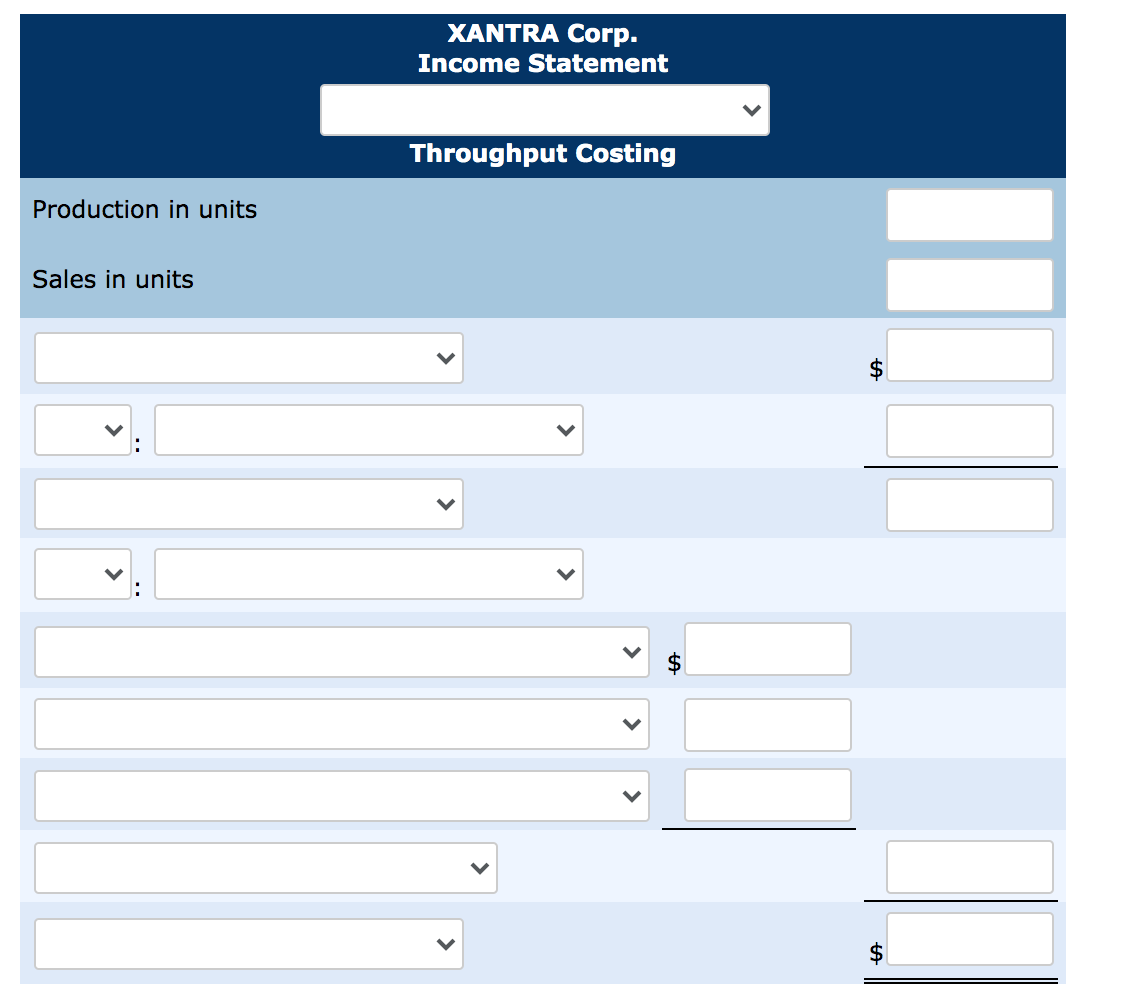
Task: Expand the description dropdown after the second colon
Action: [x=368, y=573]
